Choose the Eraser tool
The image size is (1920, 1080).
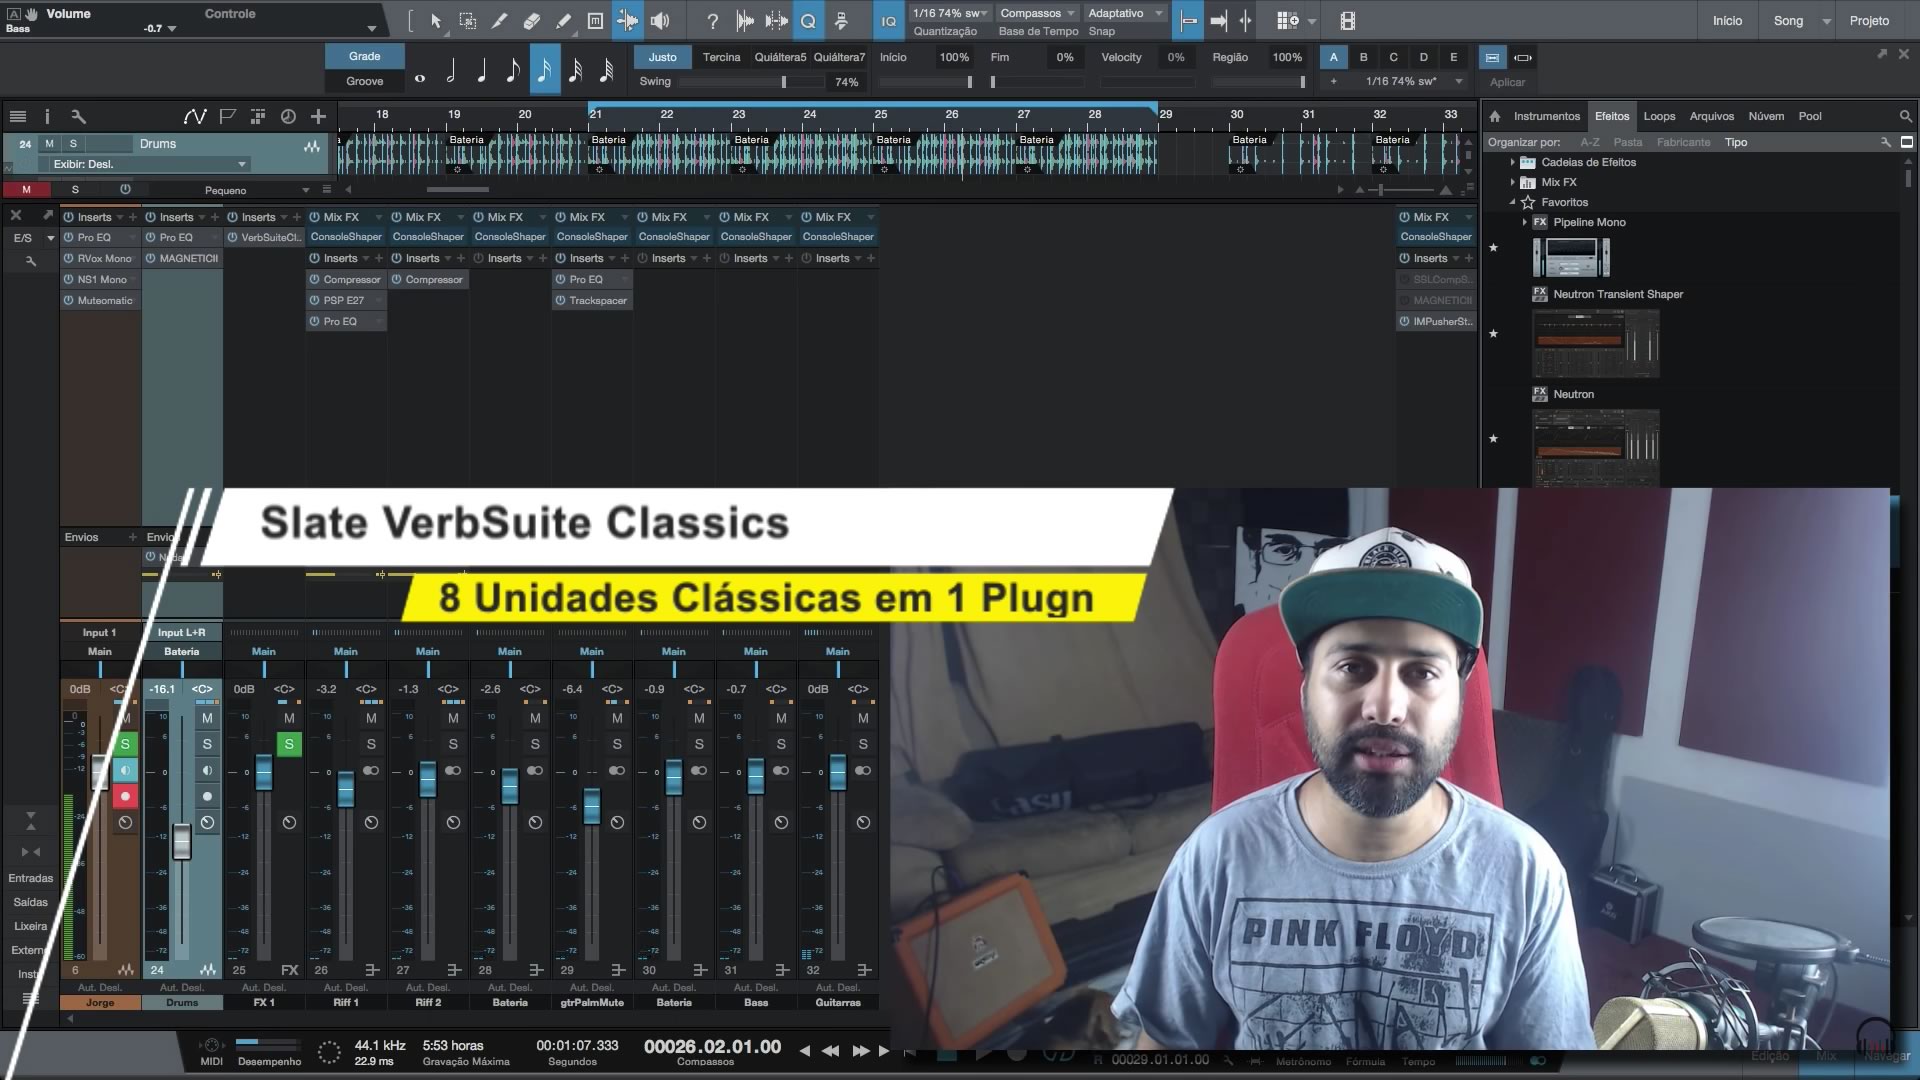click(531, 21)
